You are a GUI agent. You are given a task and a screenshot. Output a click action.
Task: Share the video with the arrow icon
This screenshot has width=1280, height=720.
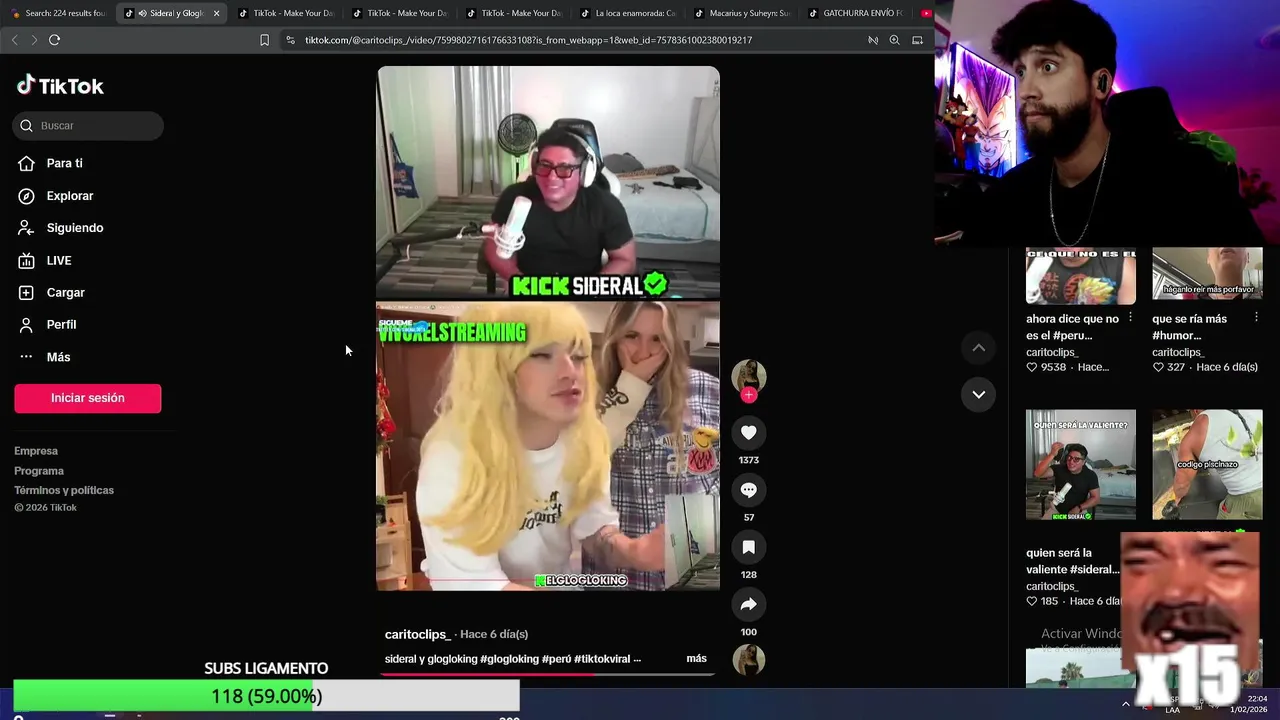tap(748, 604)
